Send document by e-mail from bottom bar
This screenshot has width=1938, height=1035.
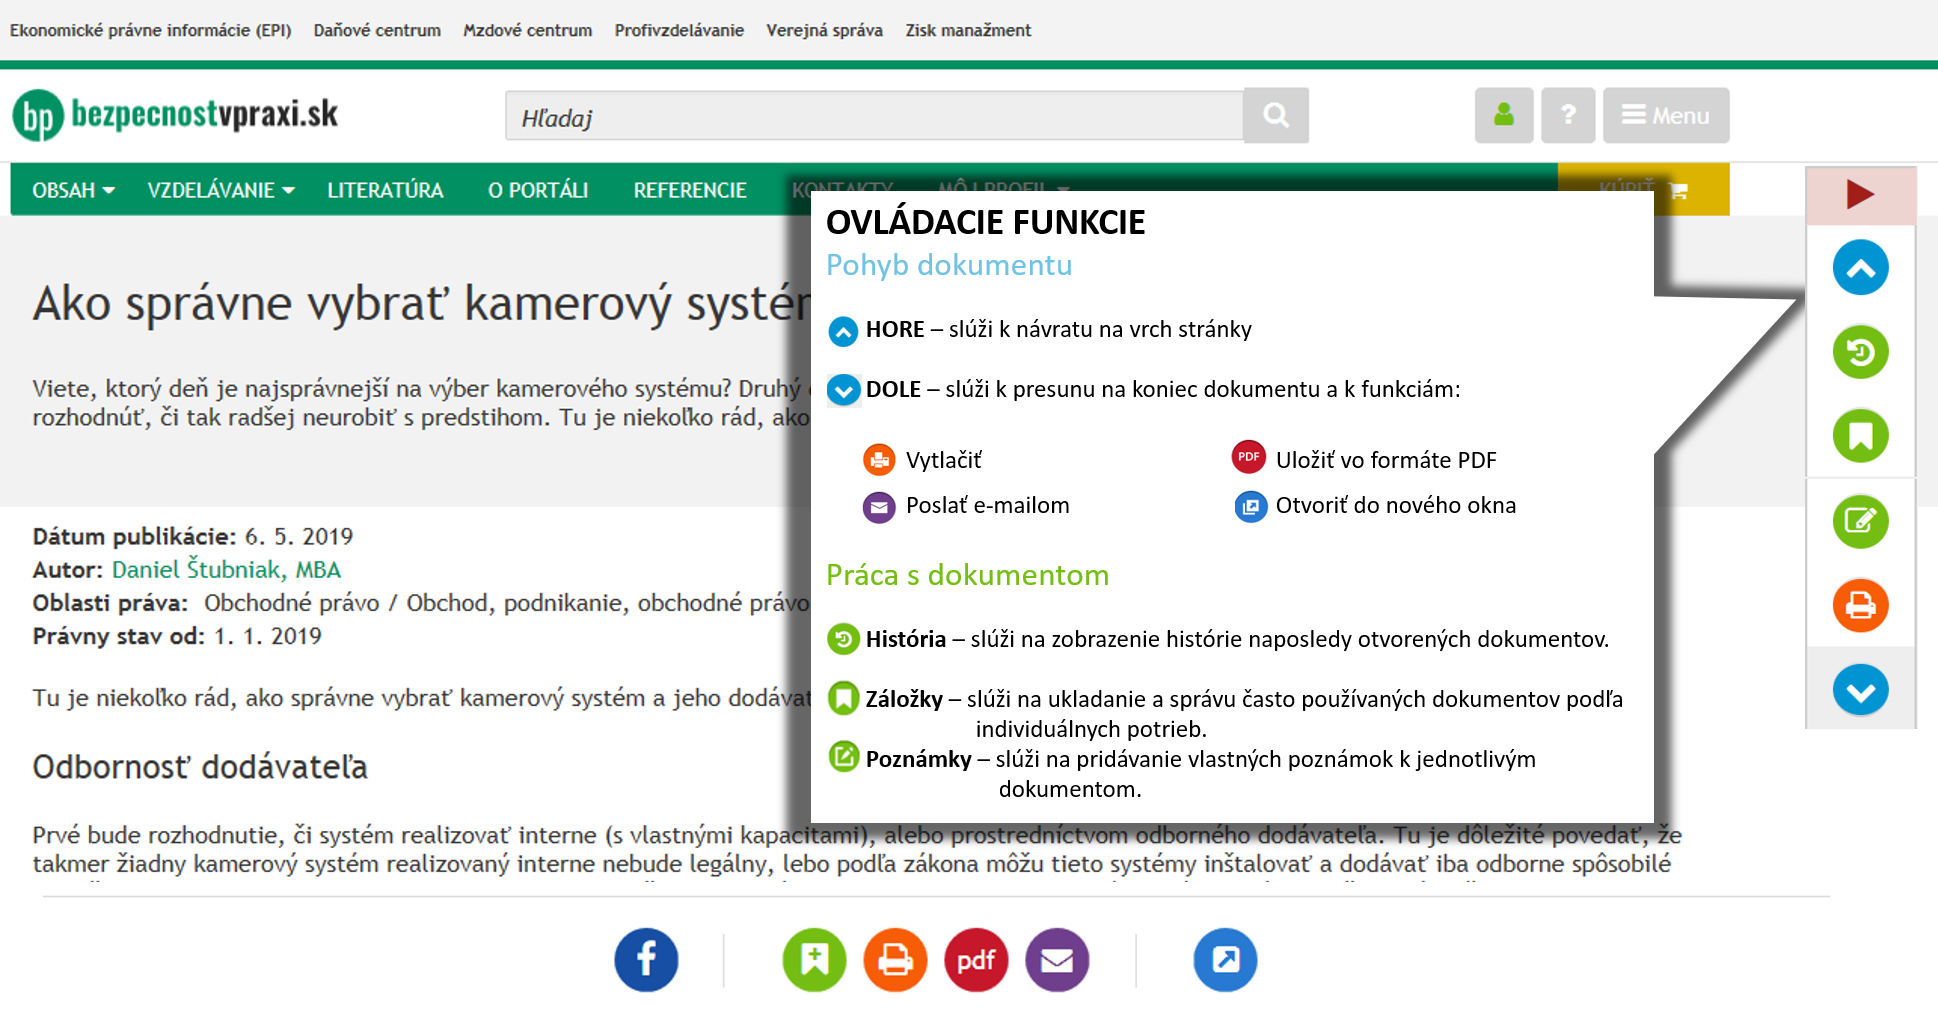(1057, 960)
